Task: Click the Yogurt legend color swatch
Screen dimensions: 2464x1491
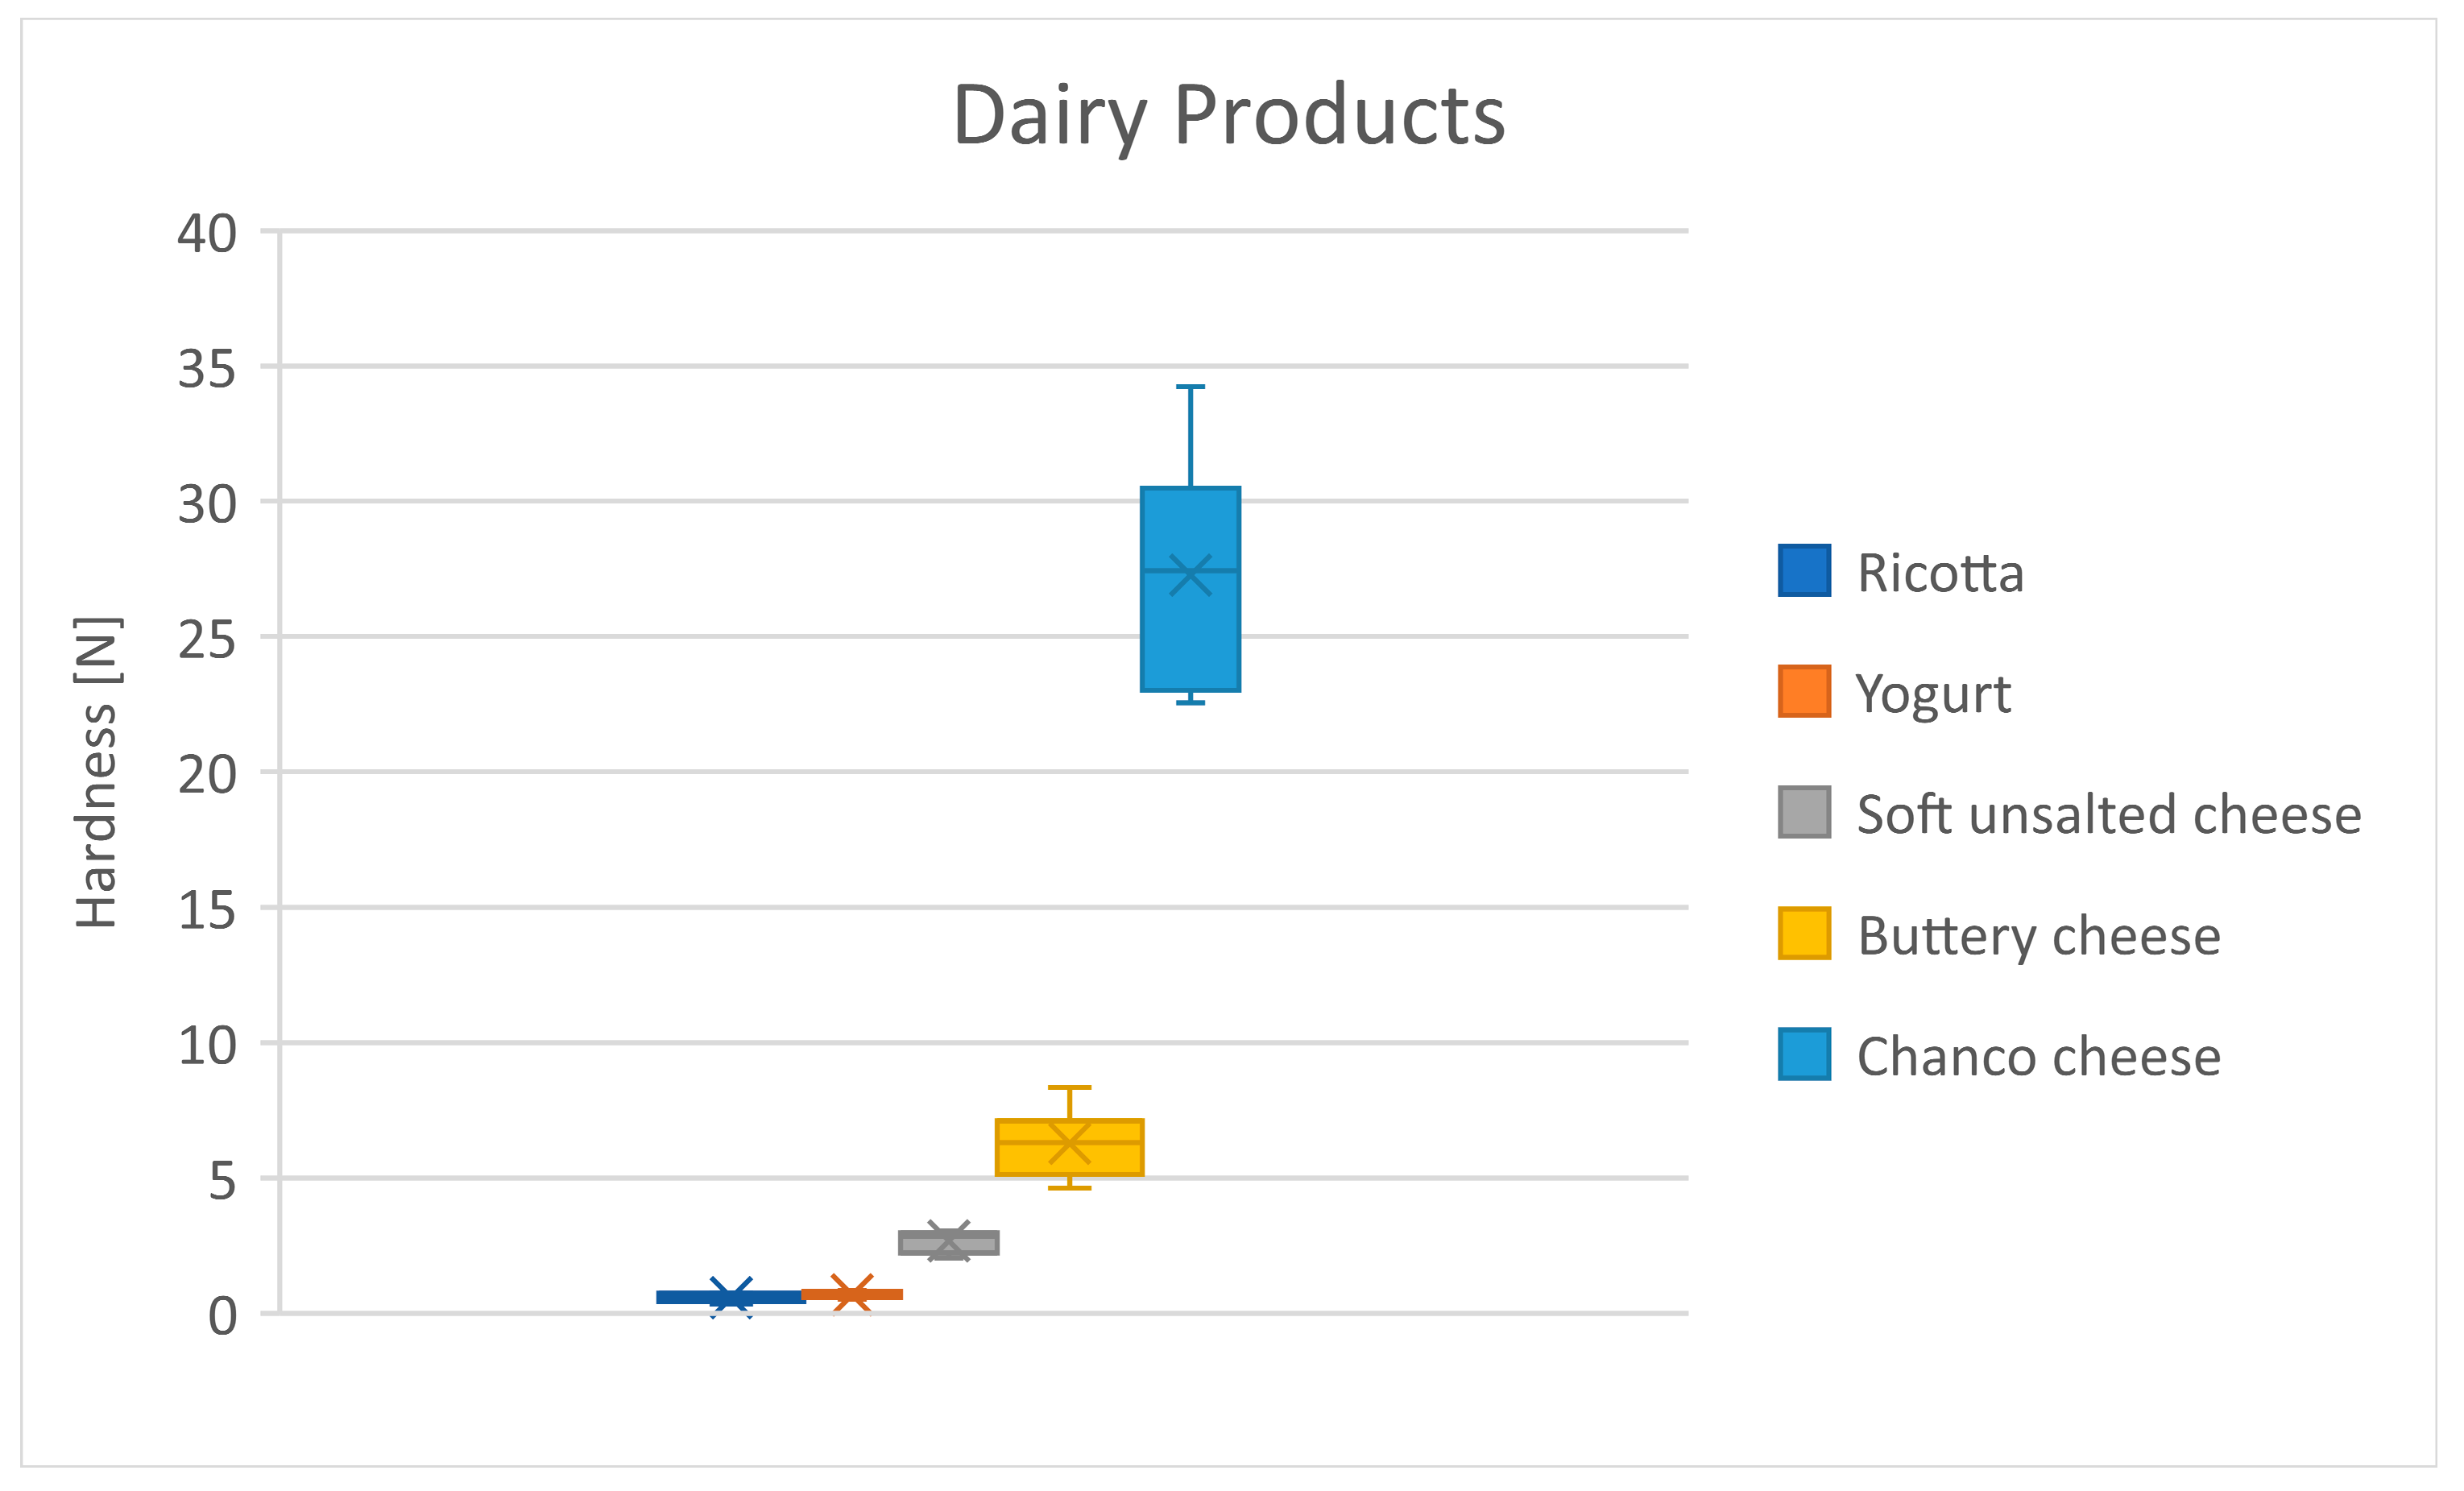Action: click(x=1804, y=692)
